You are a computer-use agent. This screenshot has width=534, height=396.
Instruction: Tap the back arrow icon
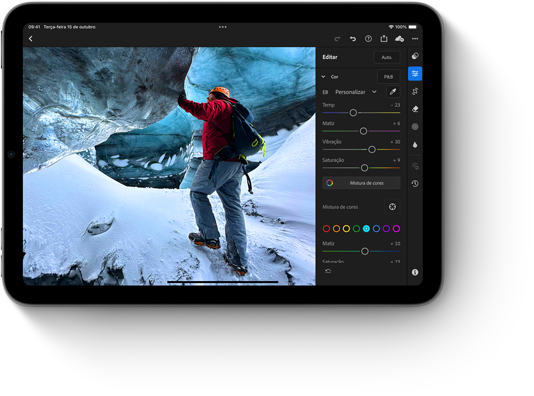tap(31, 39)
